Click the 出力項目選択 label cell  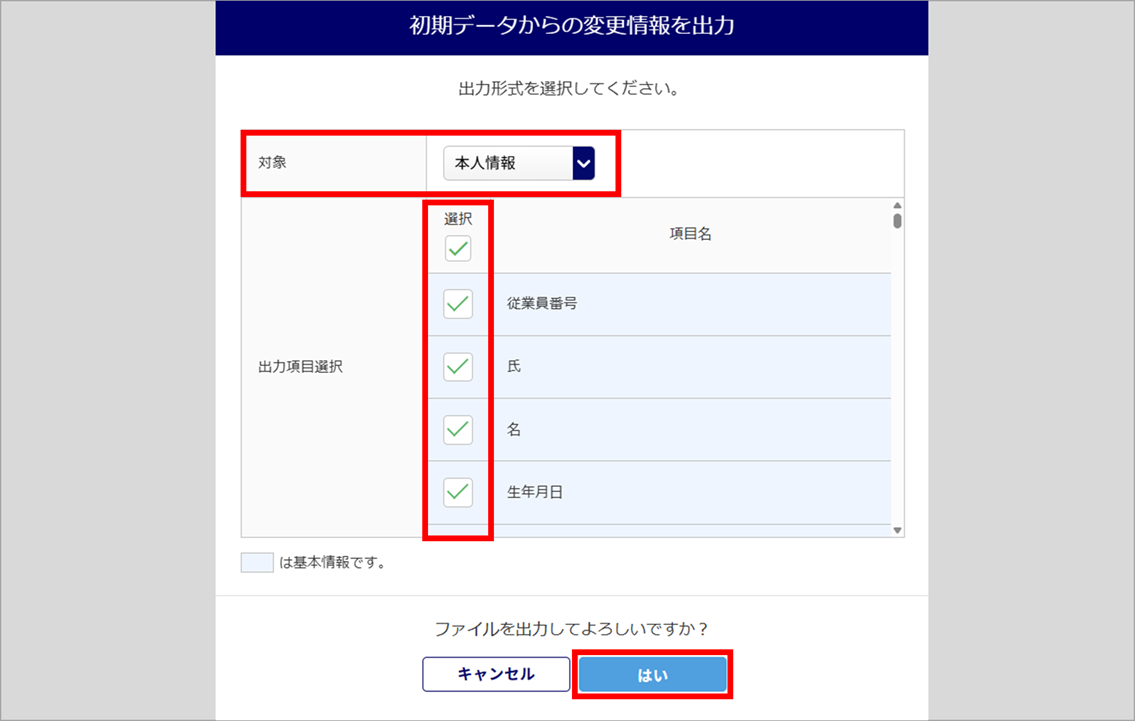click(300, 367)
